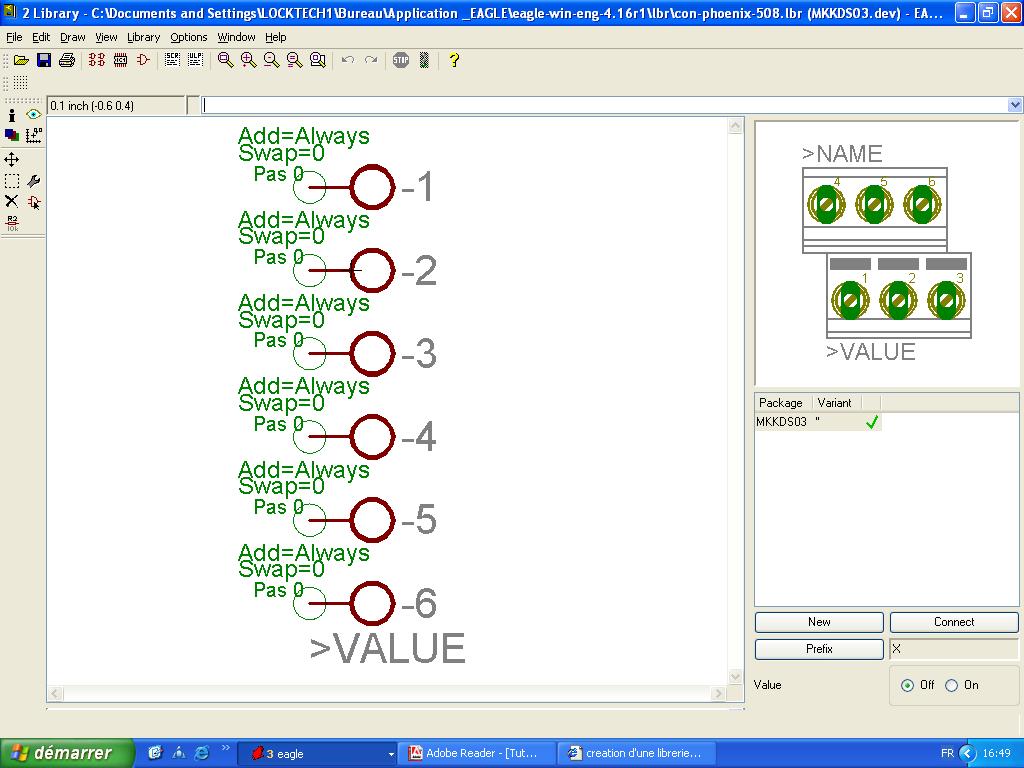Open the Grid settings tool

(x=34, y=136)
